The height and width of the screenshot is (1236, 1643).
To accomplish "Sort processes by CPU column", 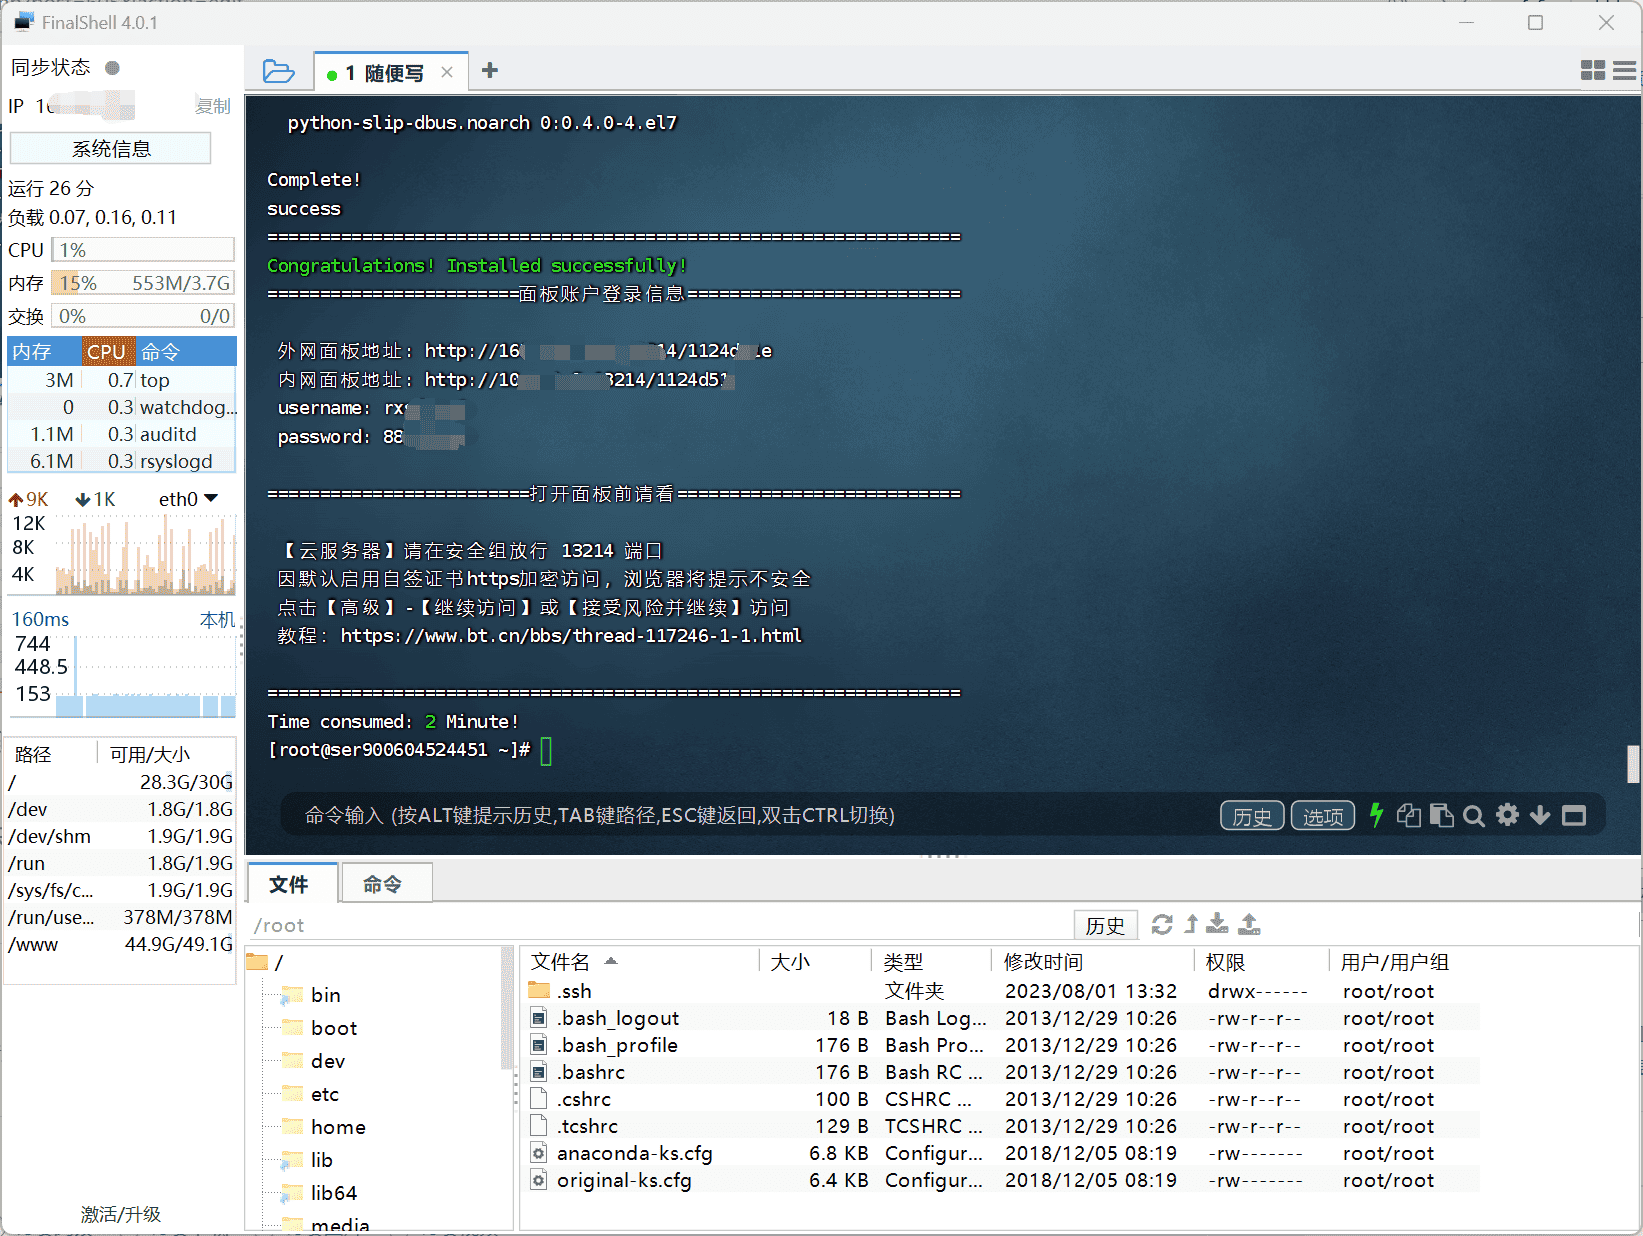I will tap(106, 351).
